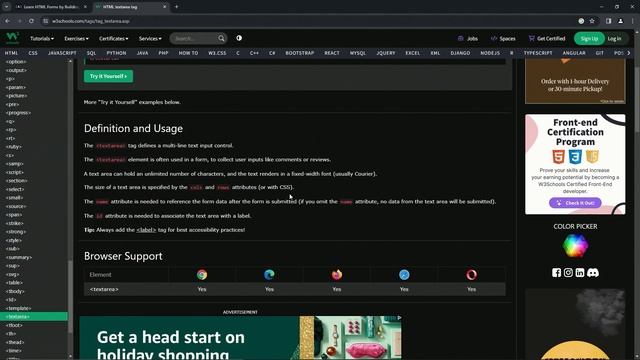The height and width of the screenshot is (360, 640).
Task: Click the Sign Up button
Action: click(x=589, y=39)
